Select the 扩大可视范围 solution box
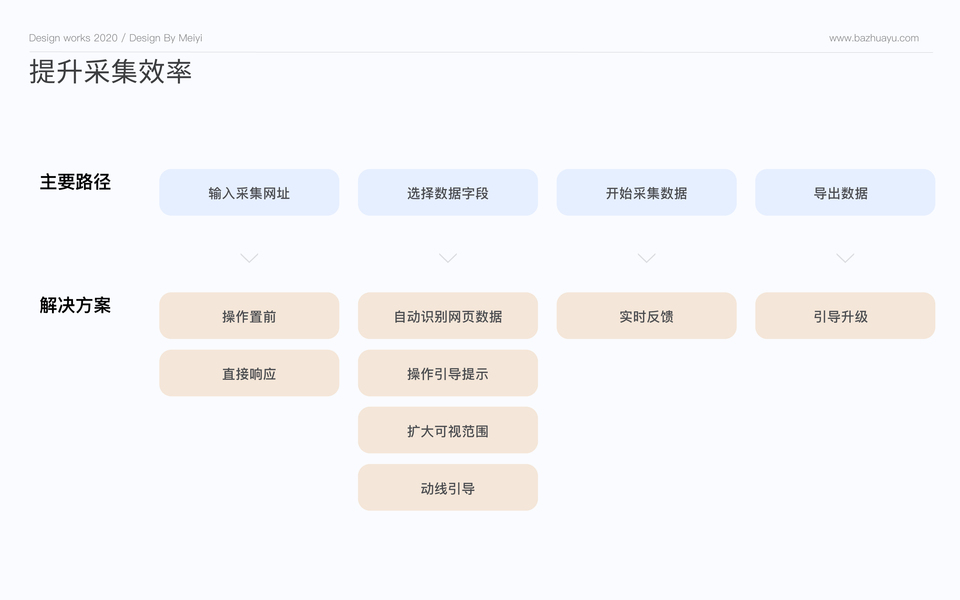The height and width of the screenshot is (600, 960). [448, 430]
